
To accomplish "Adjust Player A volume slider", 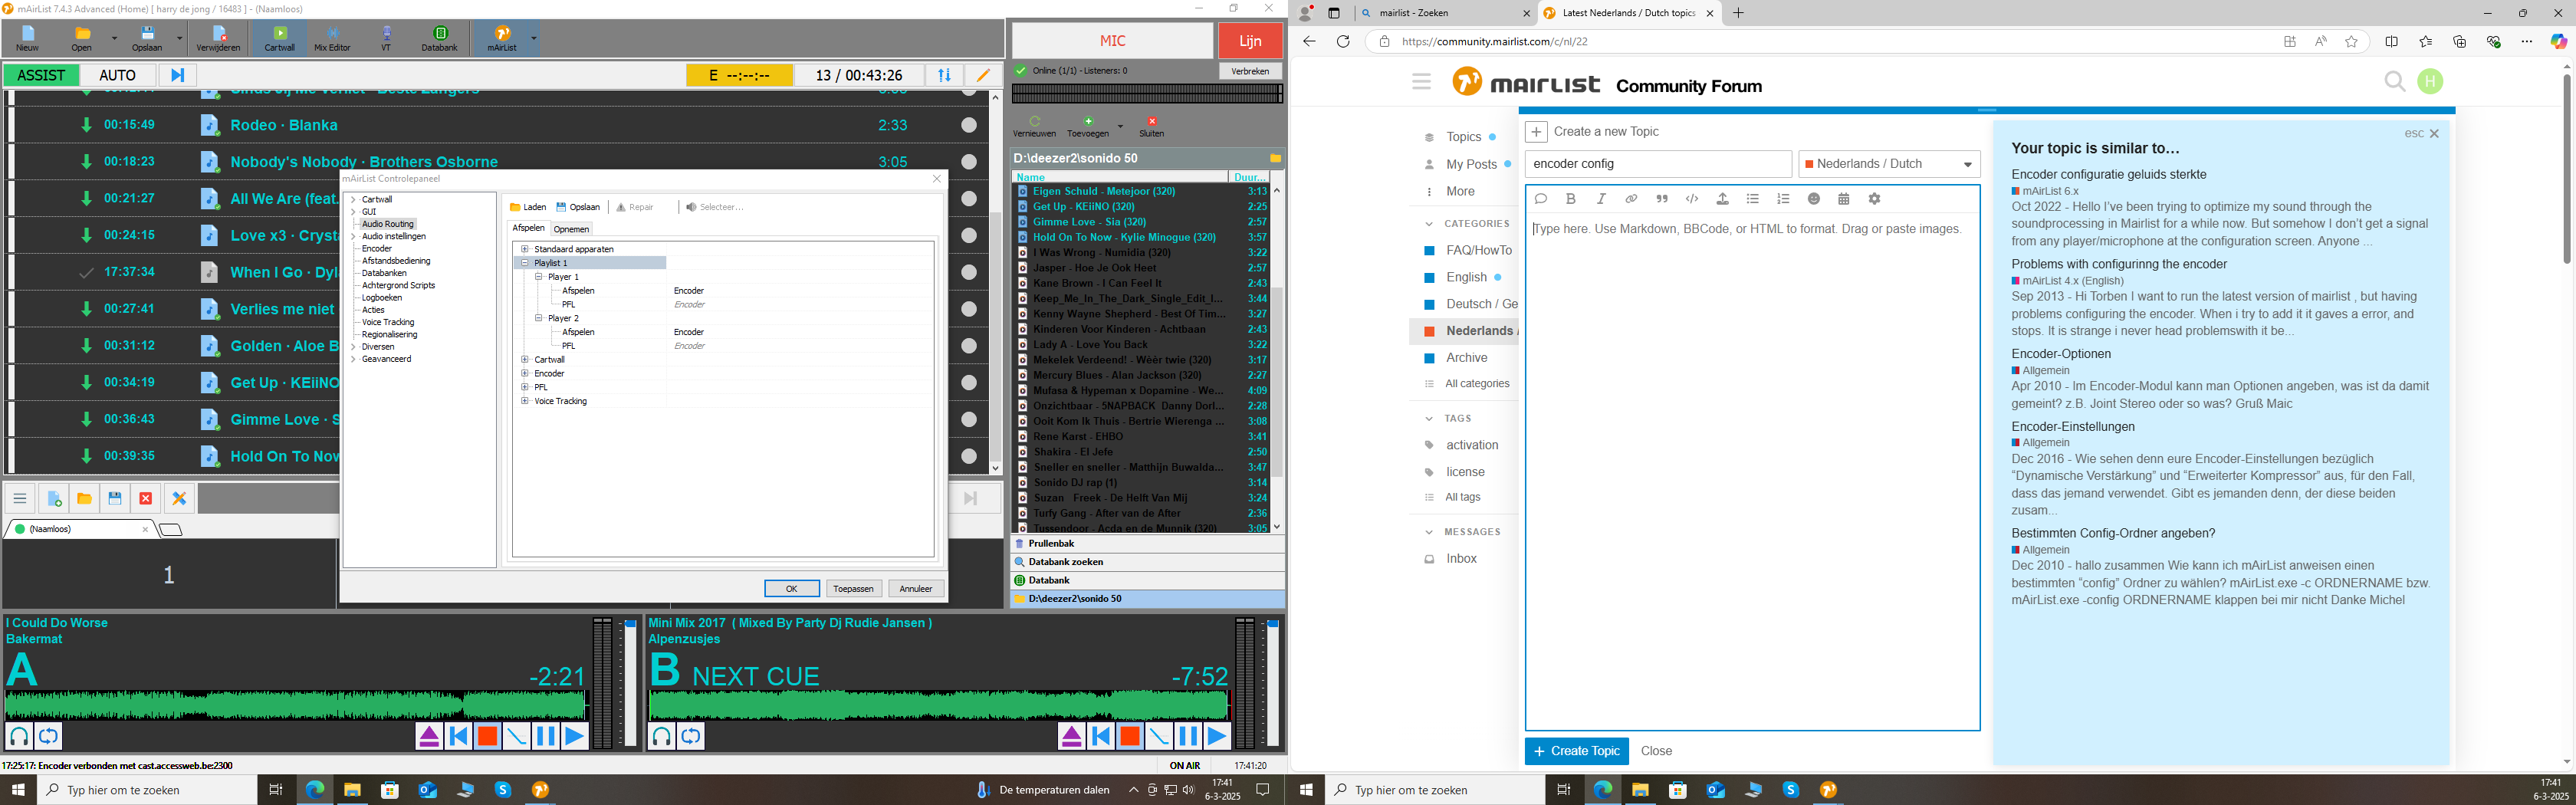I will pos(630,684).
